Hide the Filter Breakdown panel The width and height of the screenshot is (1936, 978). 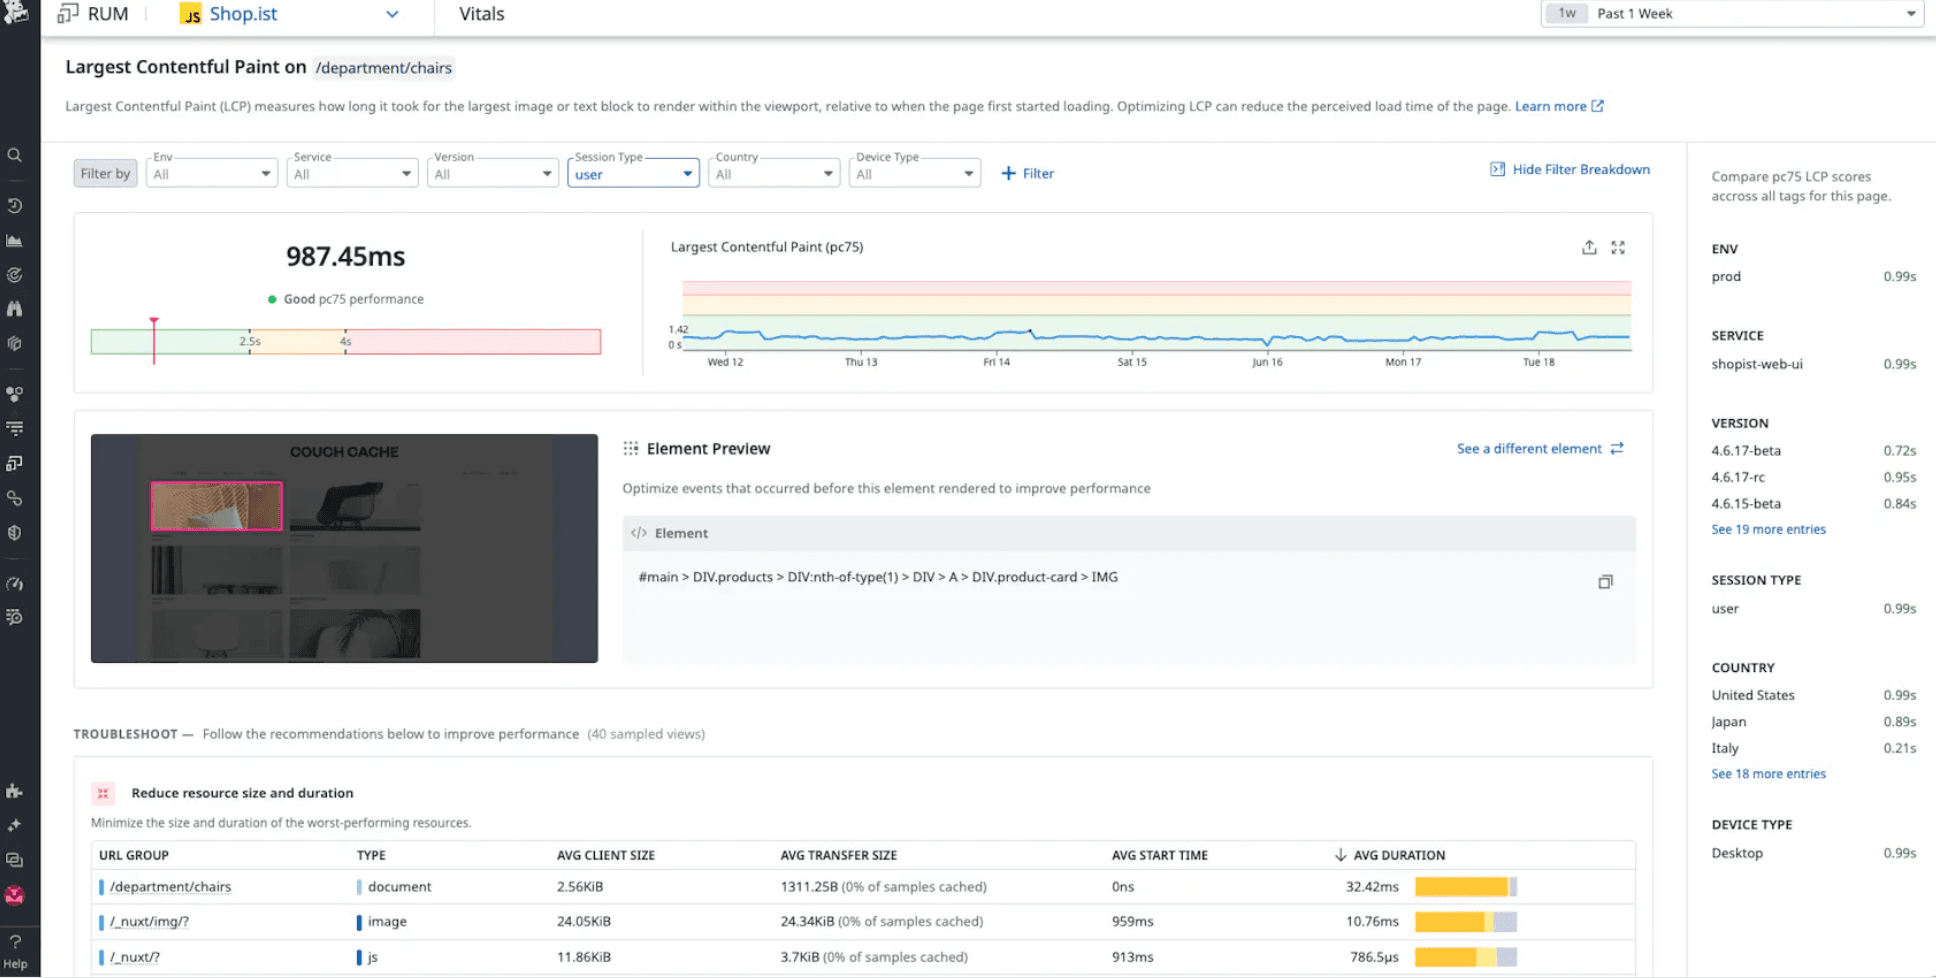(x=1570, y=170)
